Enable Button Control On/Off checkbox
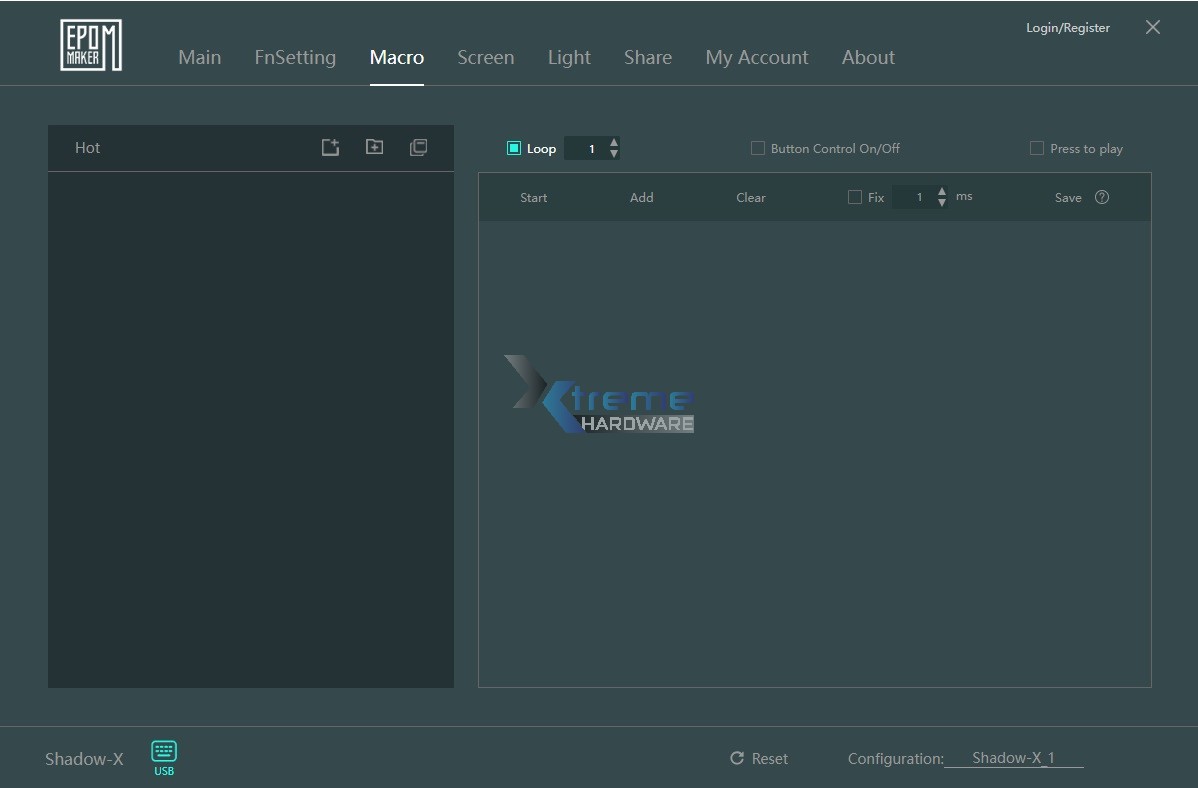The height and width of the screenshot is (788, 1198). click(x=758, y=148)
